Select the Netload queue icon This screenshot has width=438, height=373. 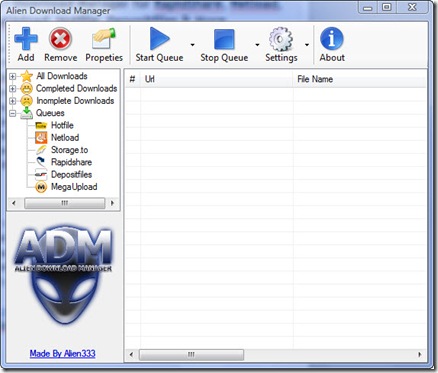pos(41,138)
